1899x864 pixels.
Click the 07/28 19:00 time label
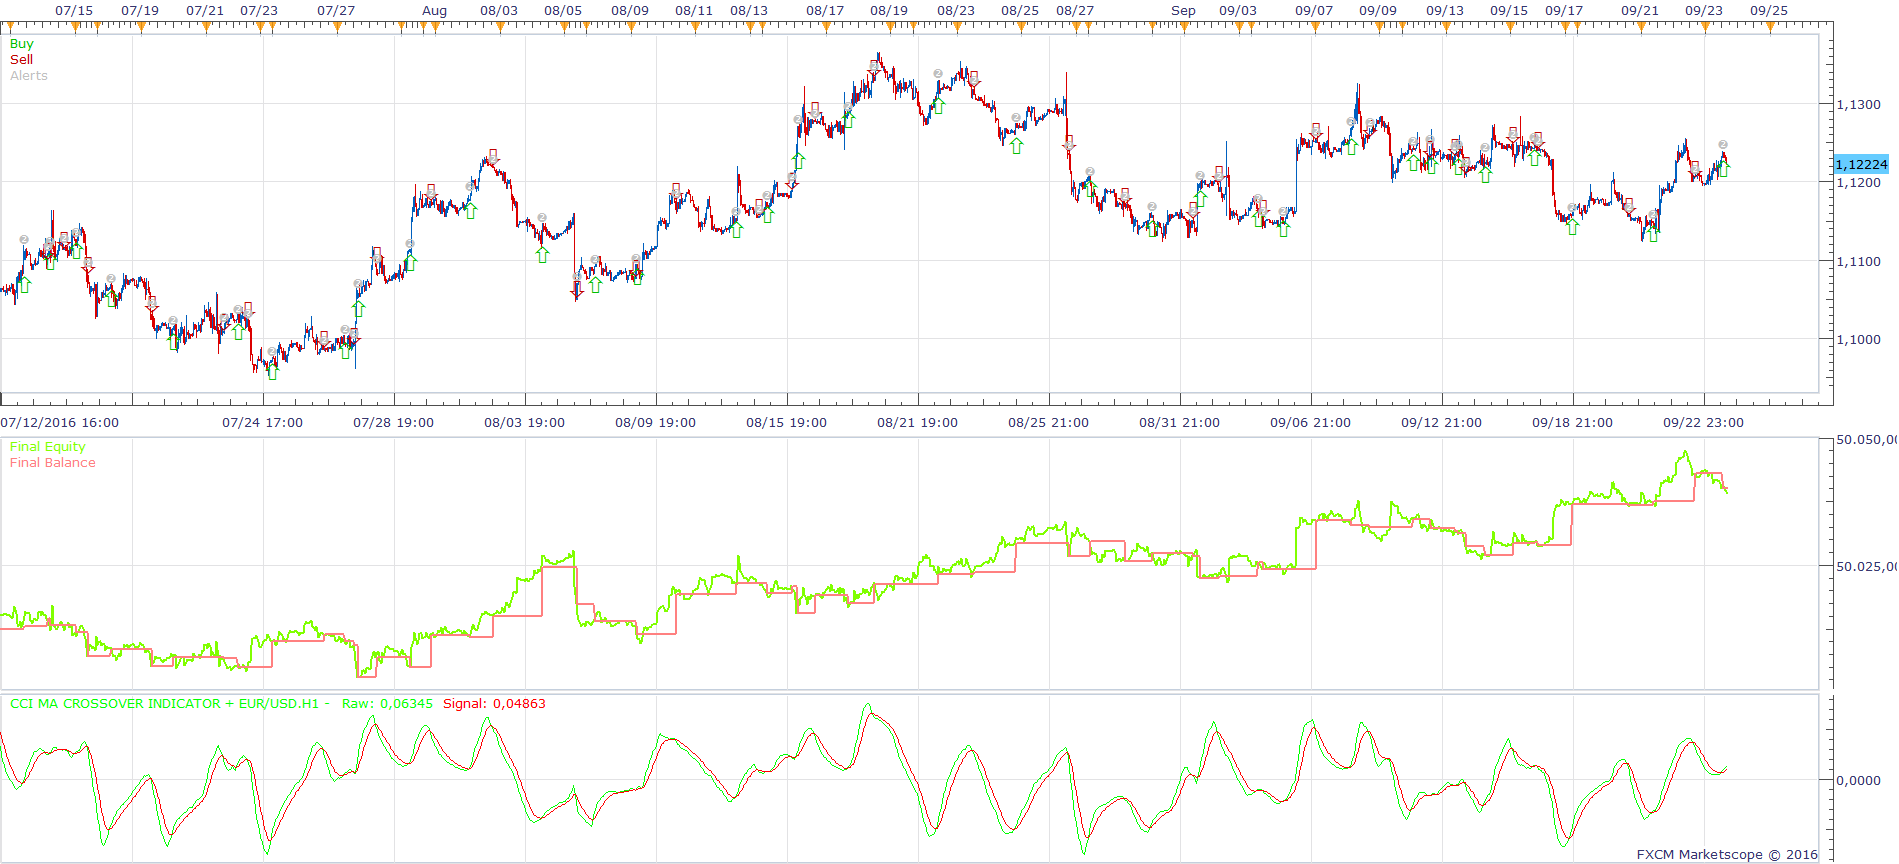pyautogui.click(x=393, y=423)
